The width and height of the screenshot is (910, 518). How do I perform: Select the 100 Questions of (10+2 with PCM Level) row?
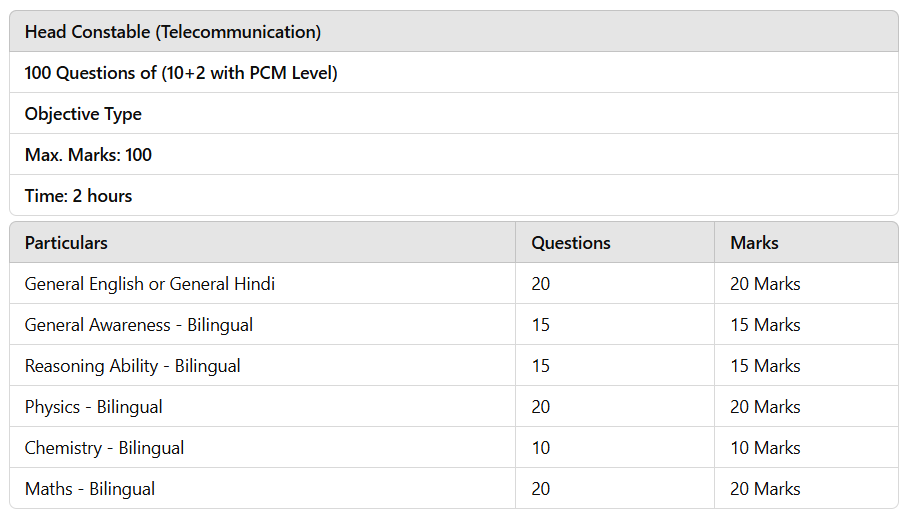(454, 73)
